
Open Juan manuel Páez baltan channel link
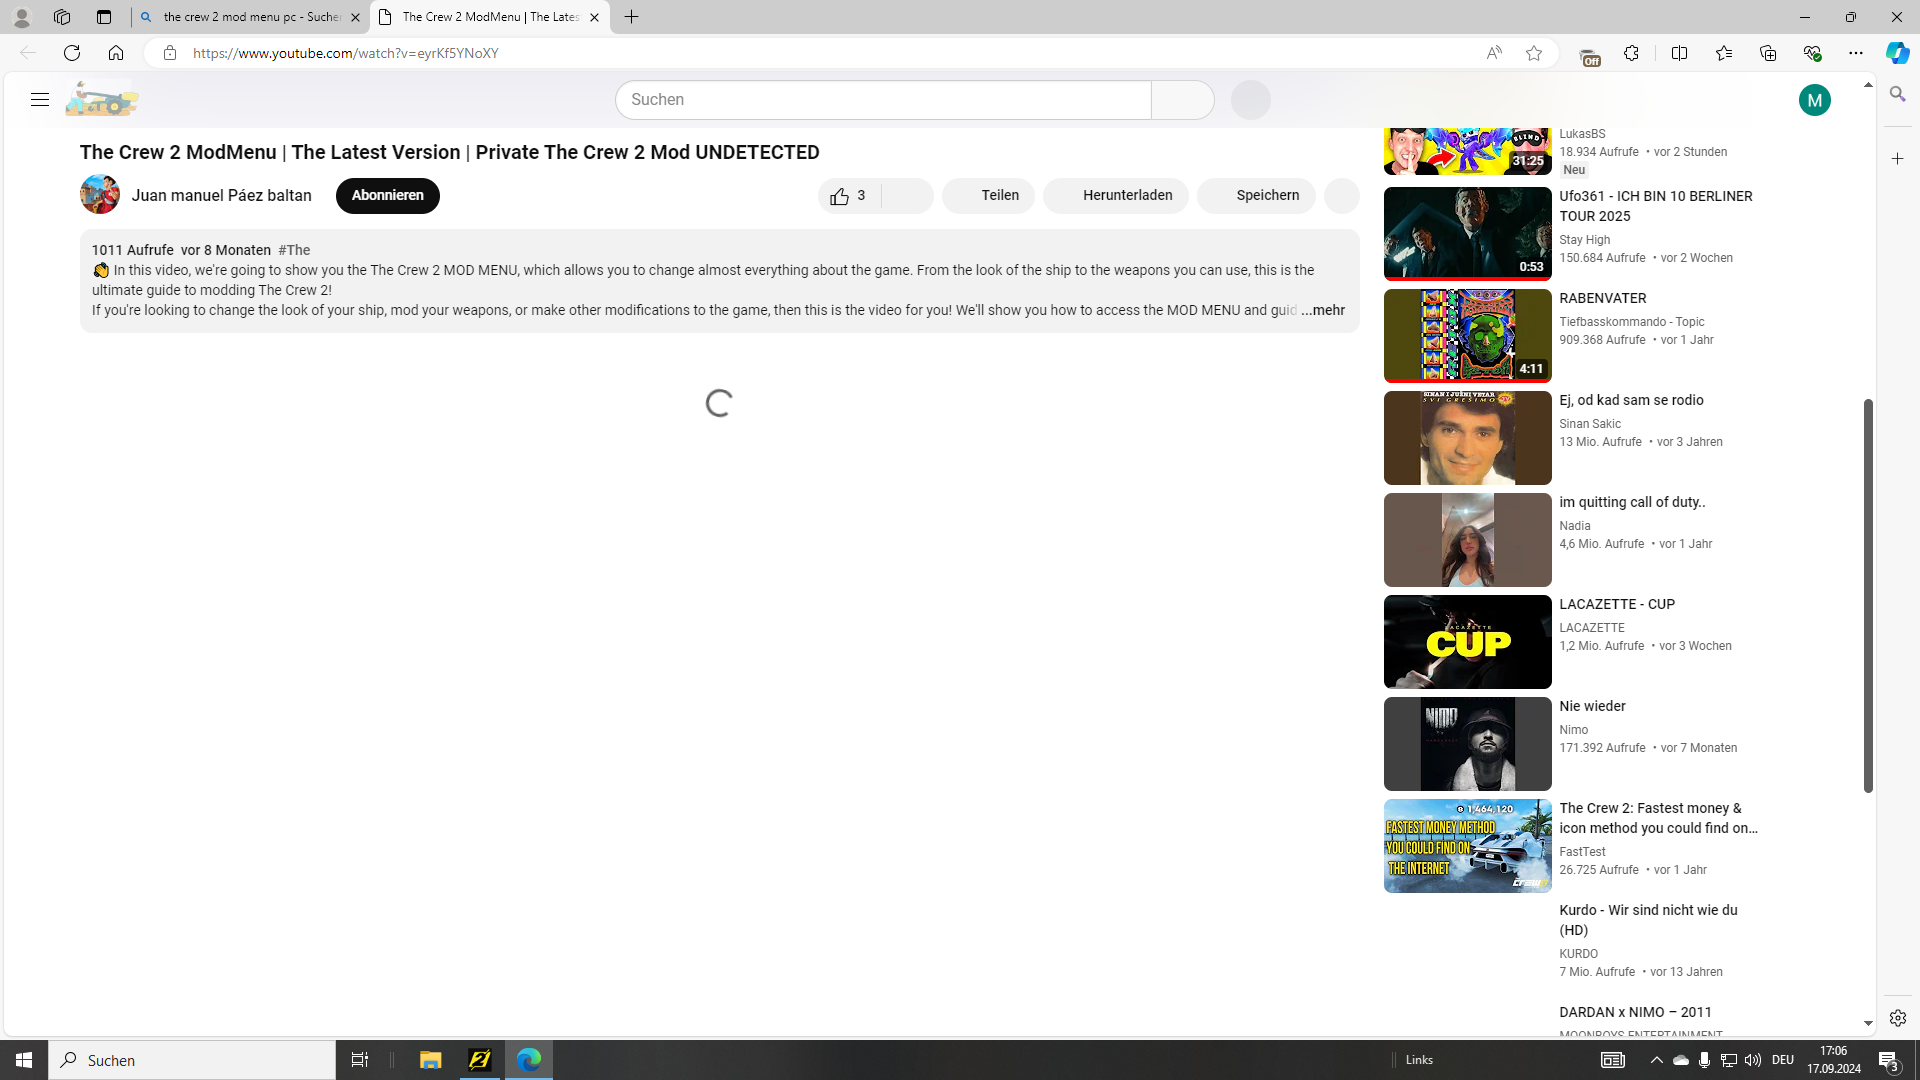(221, 196)
